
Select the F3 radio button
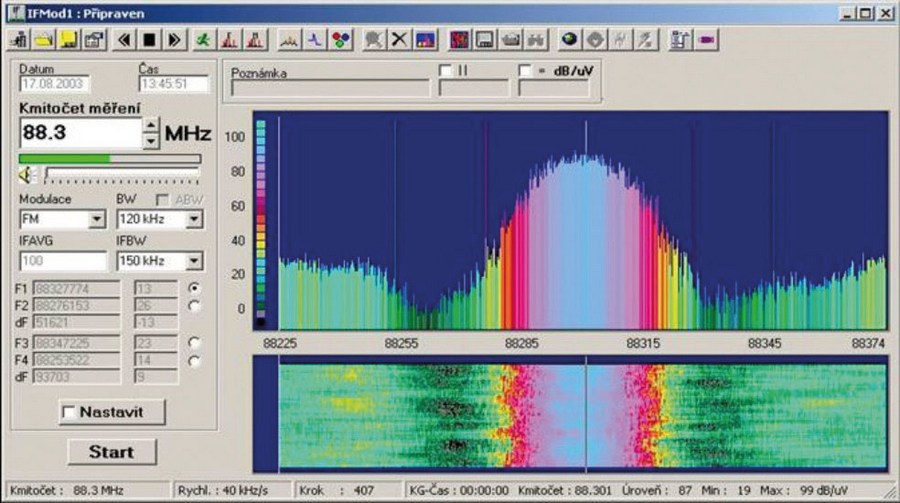point(193,342)
